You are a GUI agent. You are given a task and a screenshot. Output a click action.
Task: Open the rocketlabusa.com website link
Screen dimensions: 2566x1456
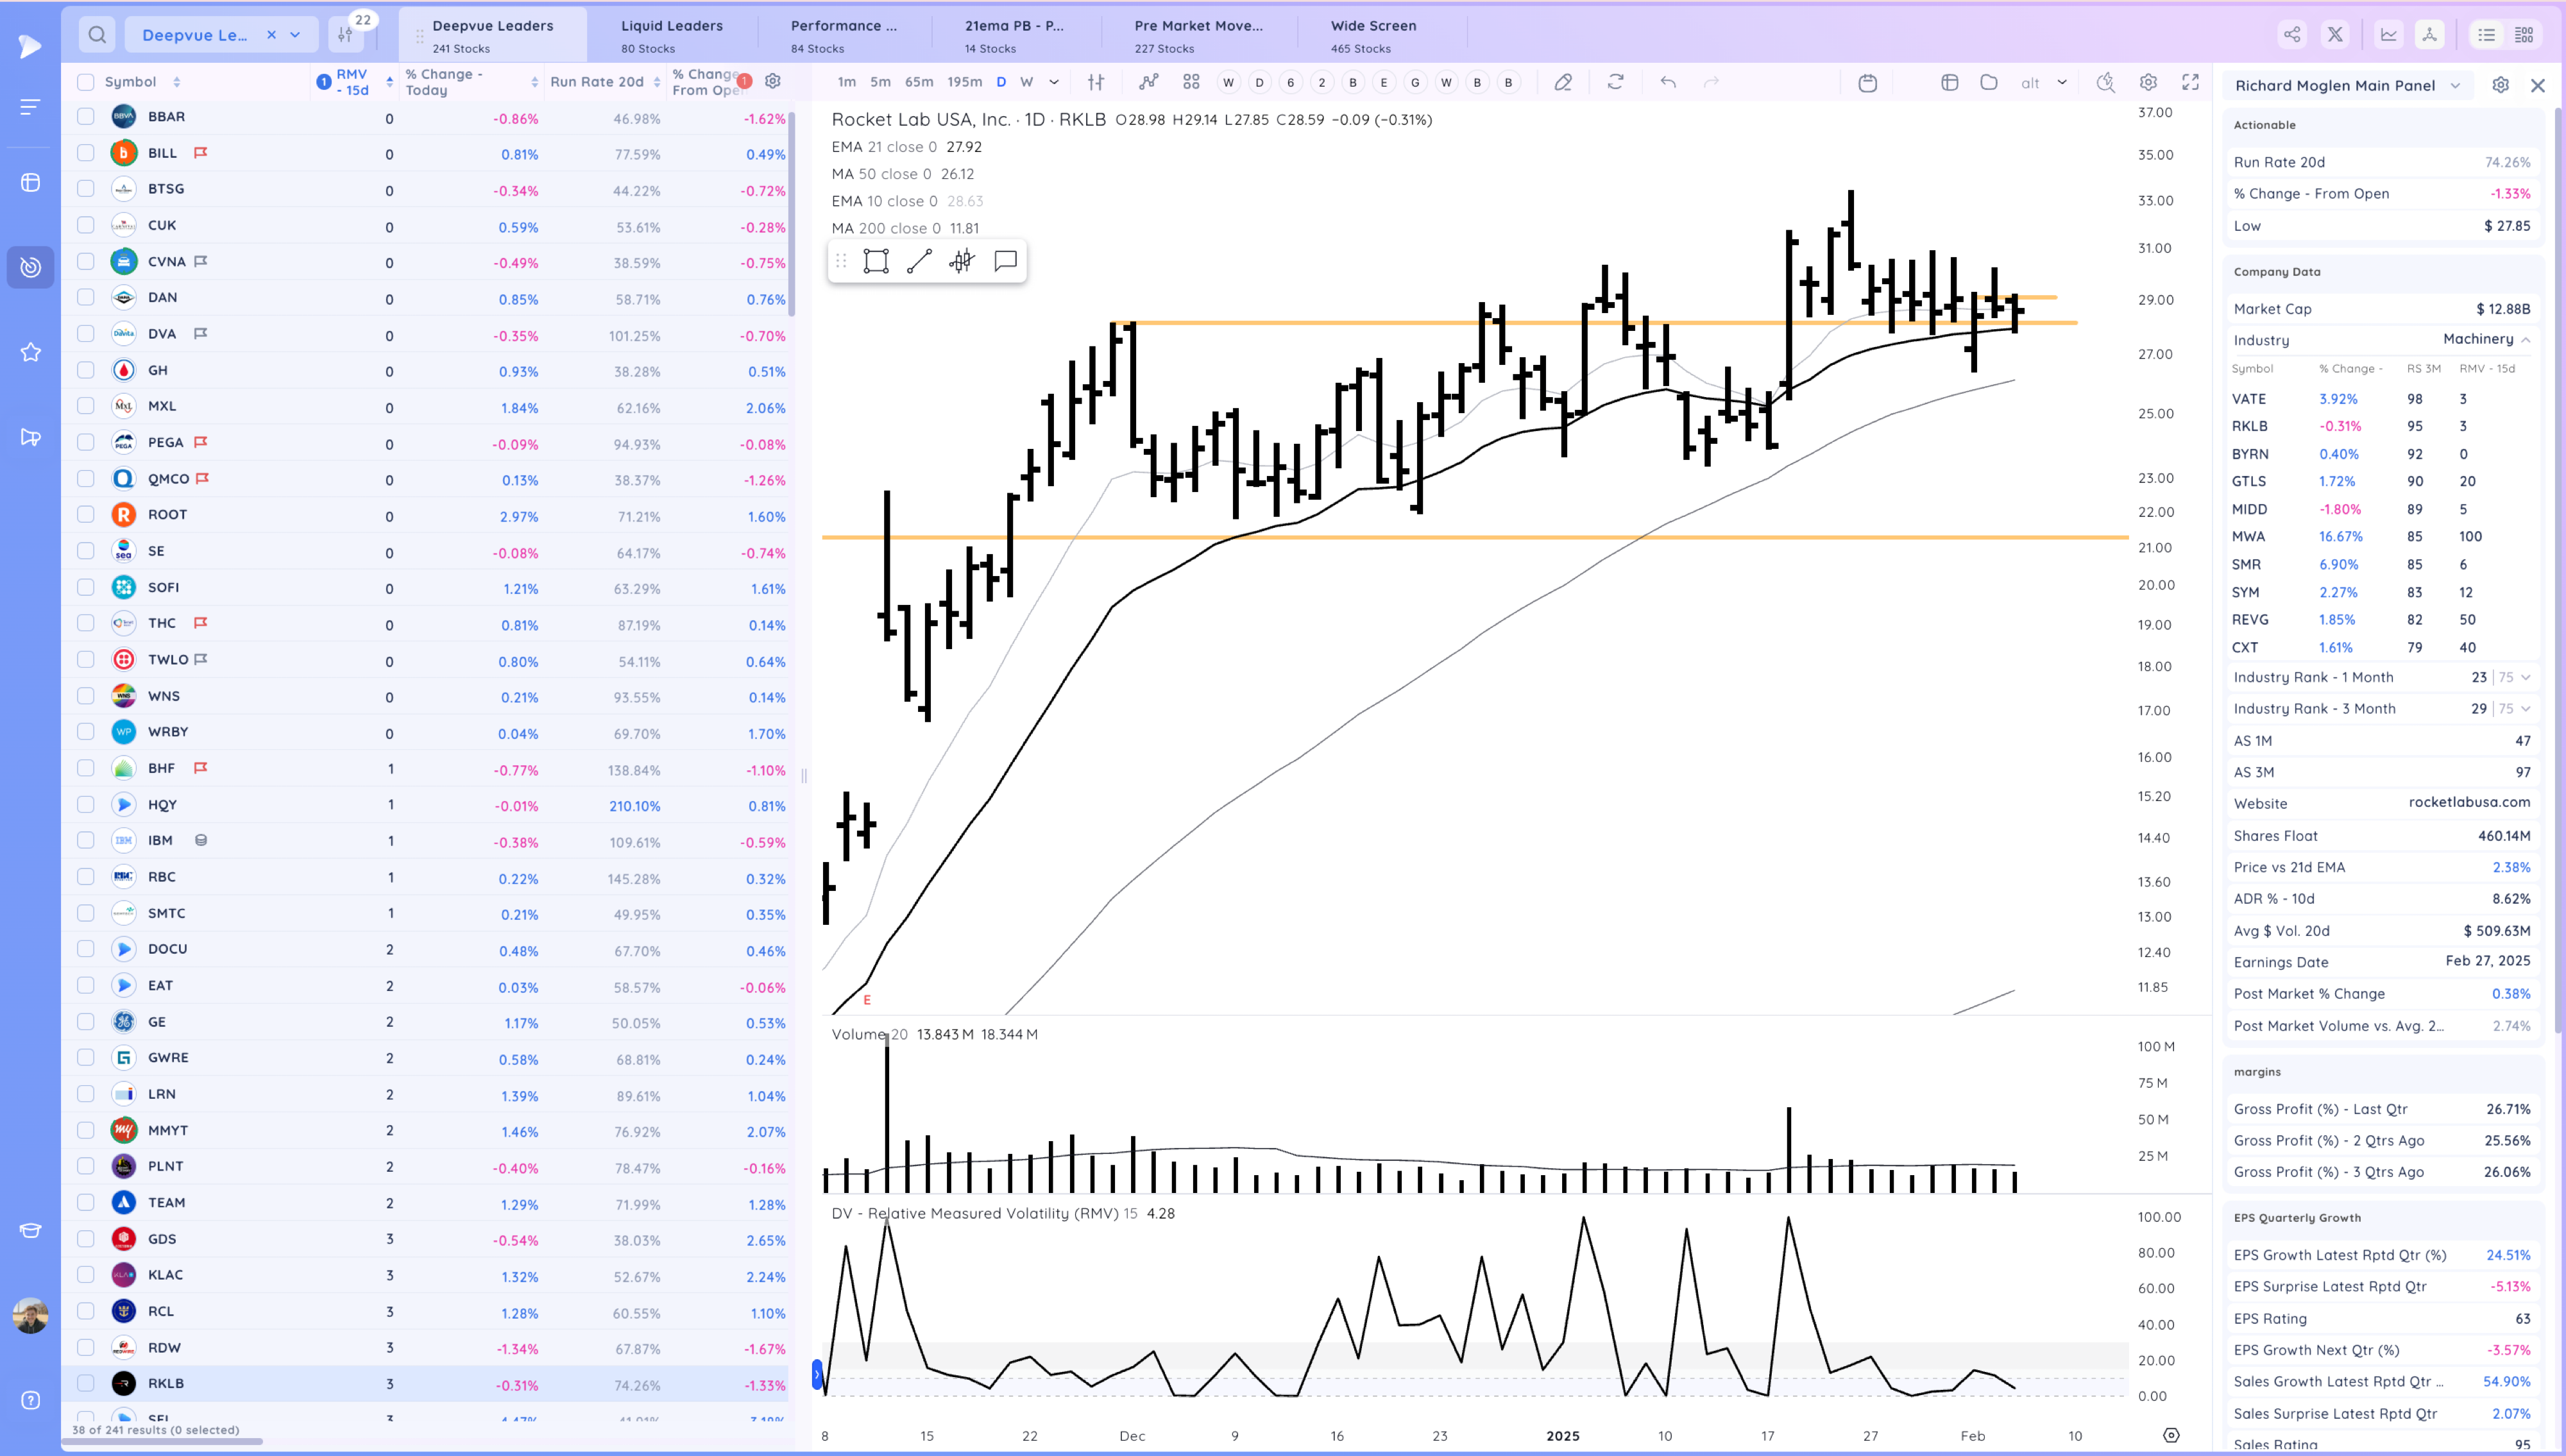(x=2469, y=803)
